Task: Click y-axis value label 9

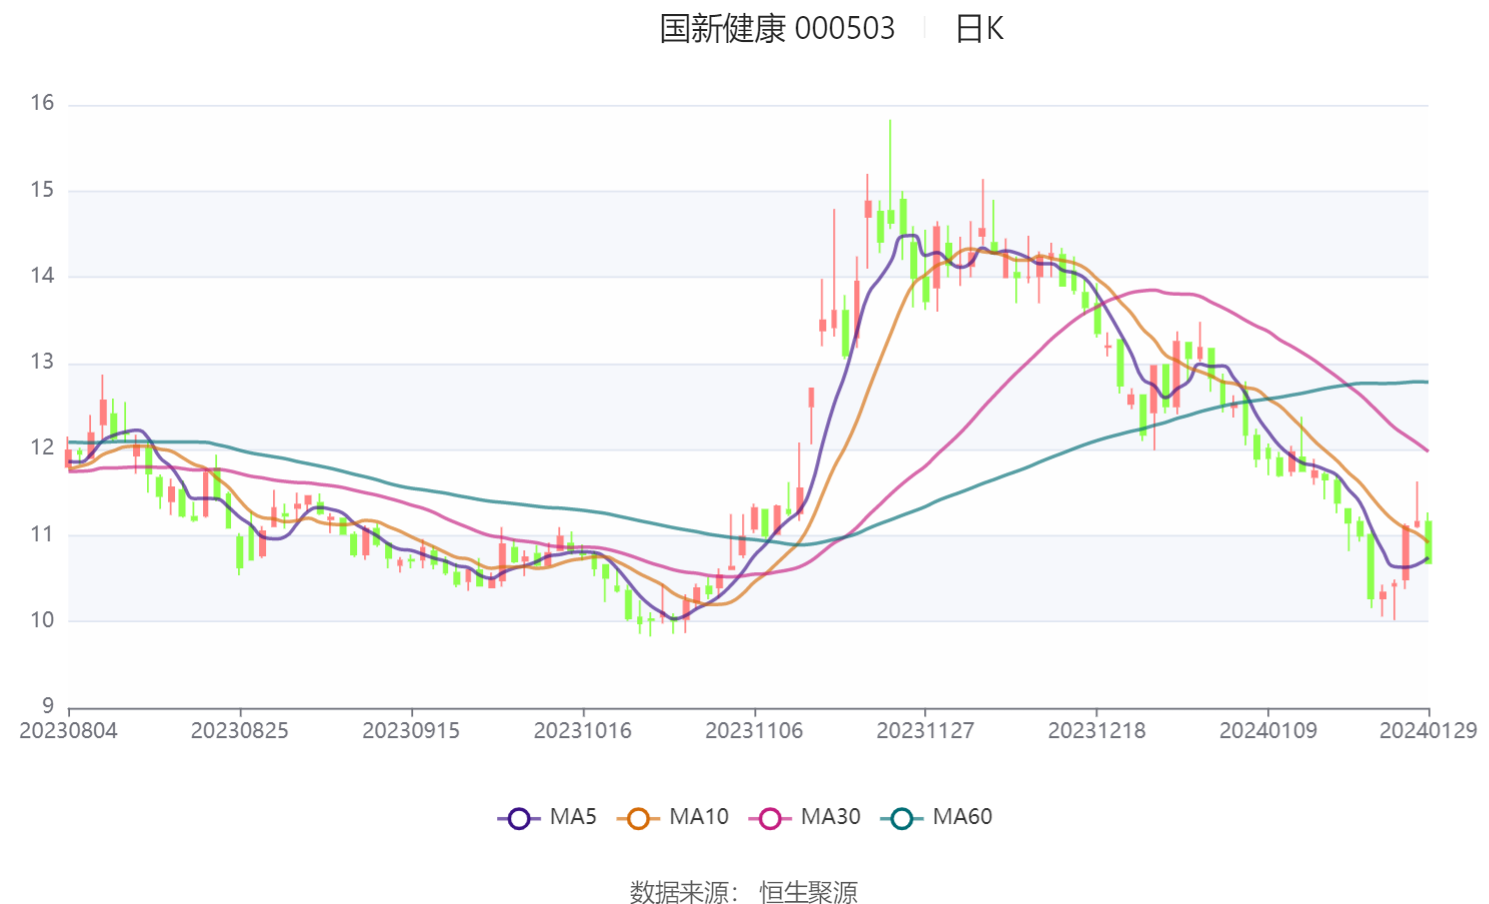Action: 48,706
